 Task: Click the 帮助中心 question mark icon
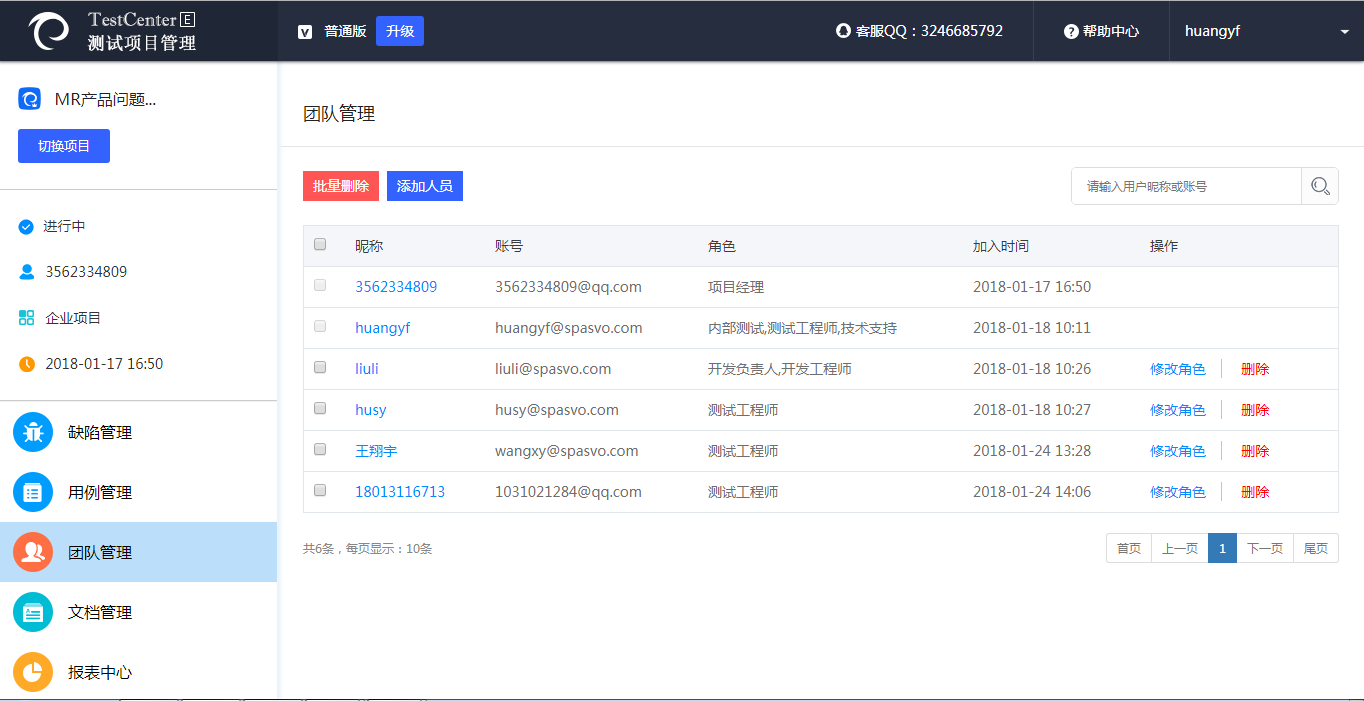[x=1071, y=31]
